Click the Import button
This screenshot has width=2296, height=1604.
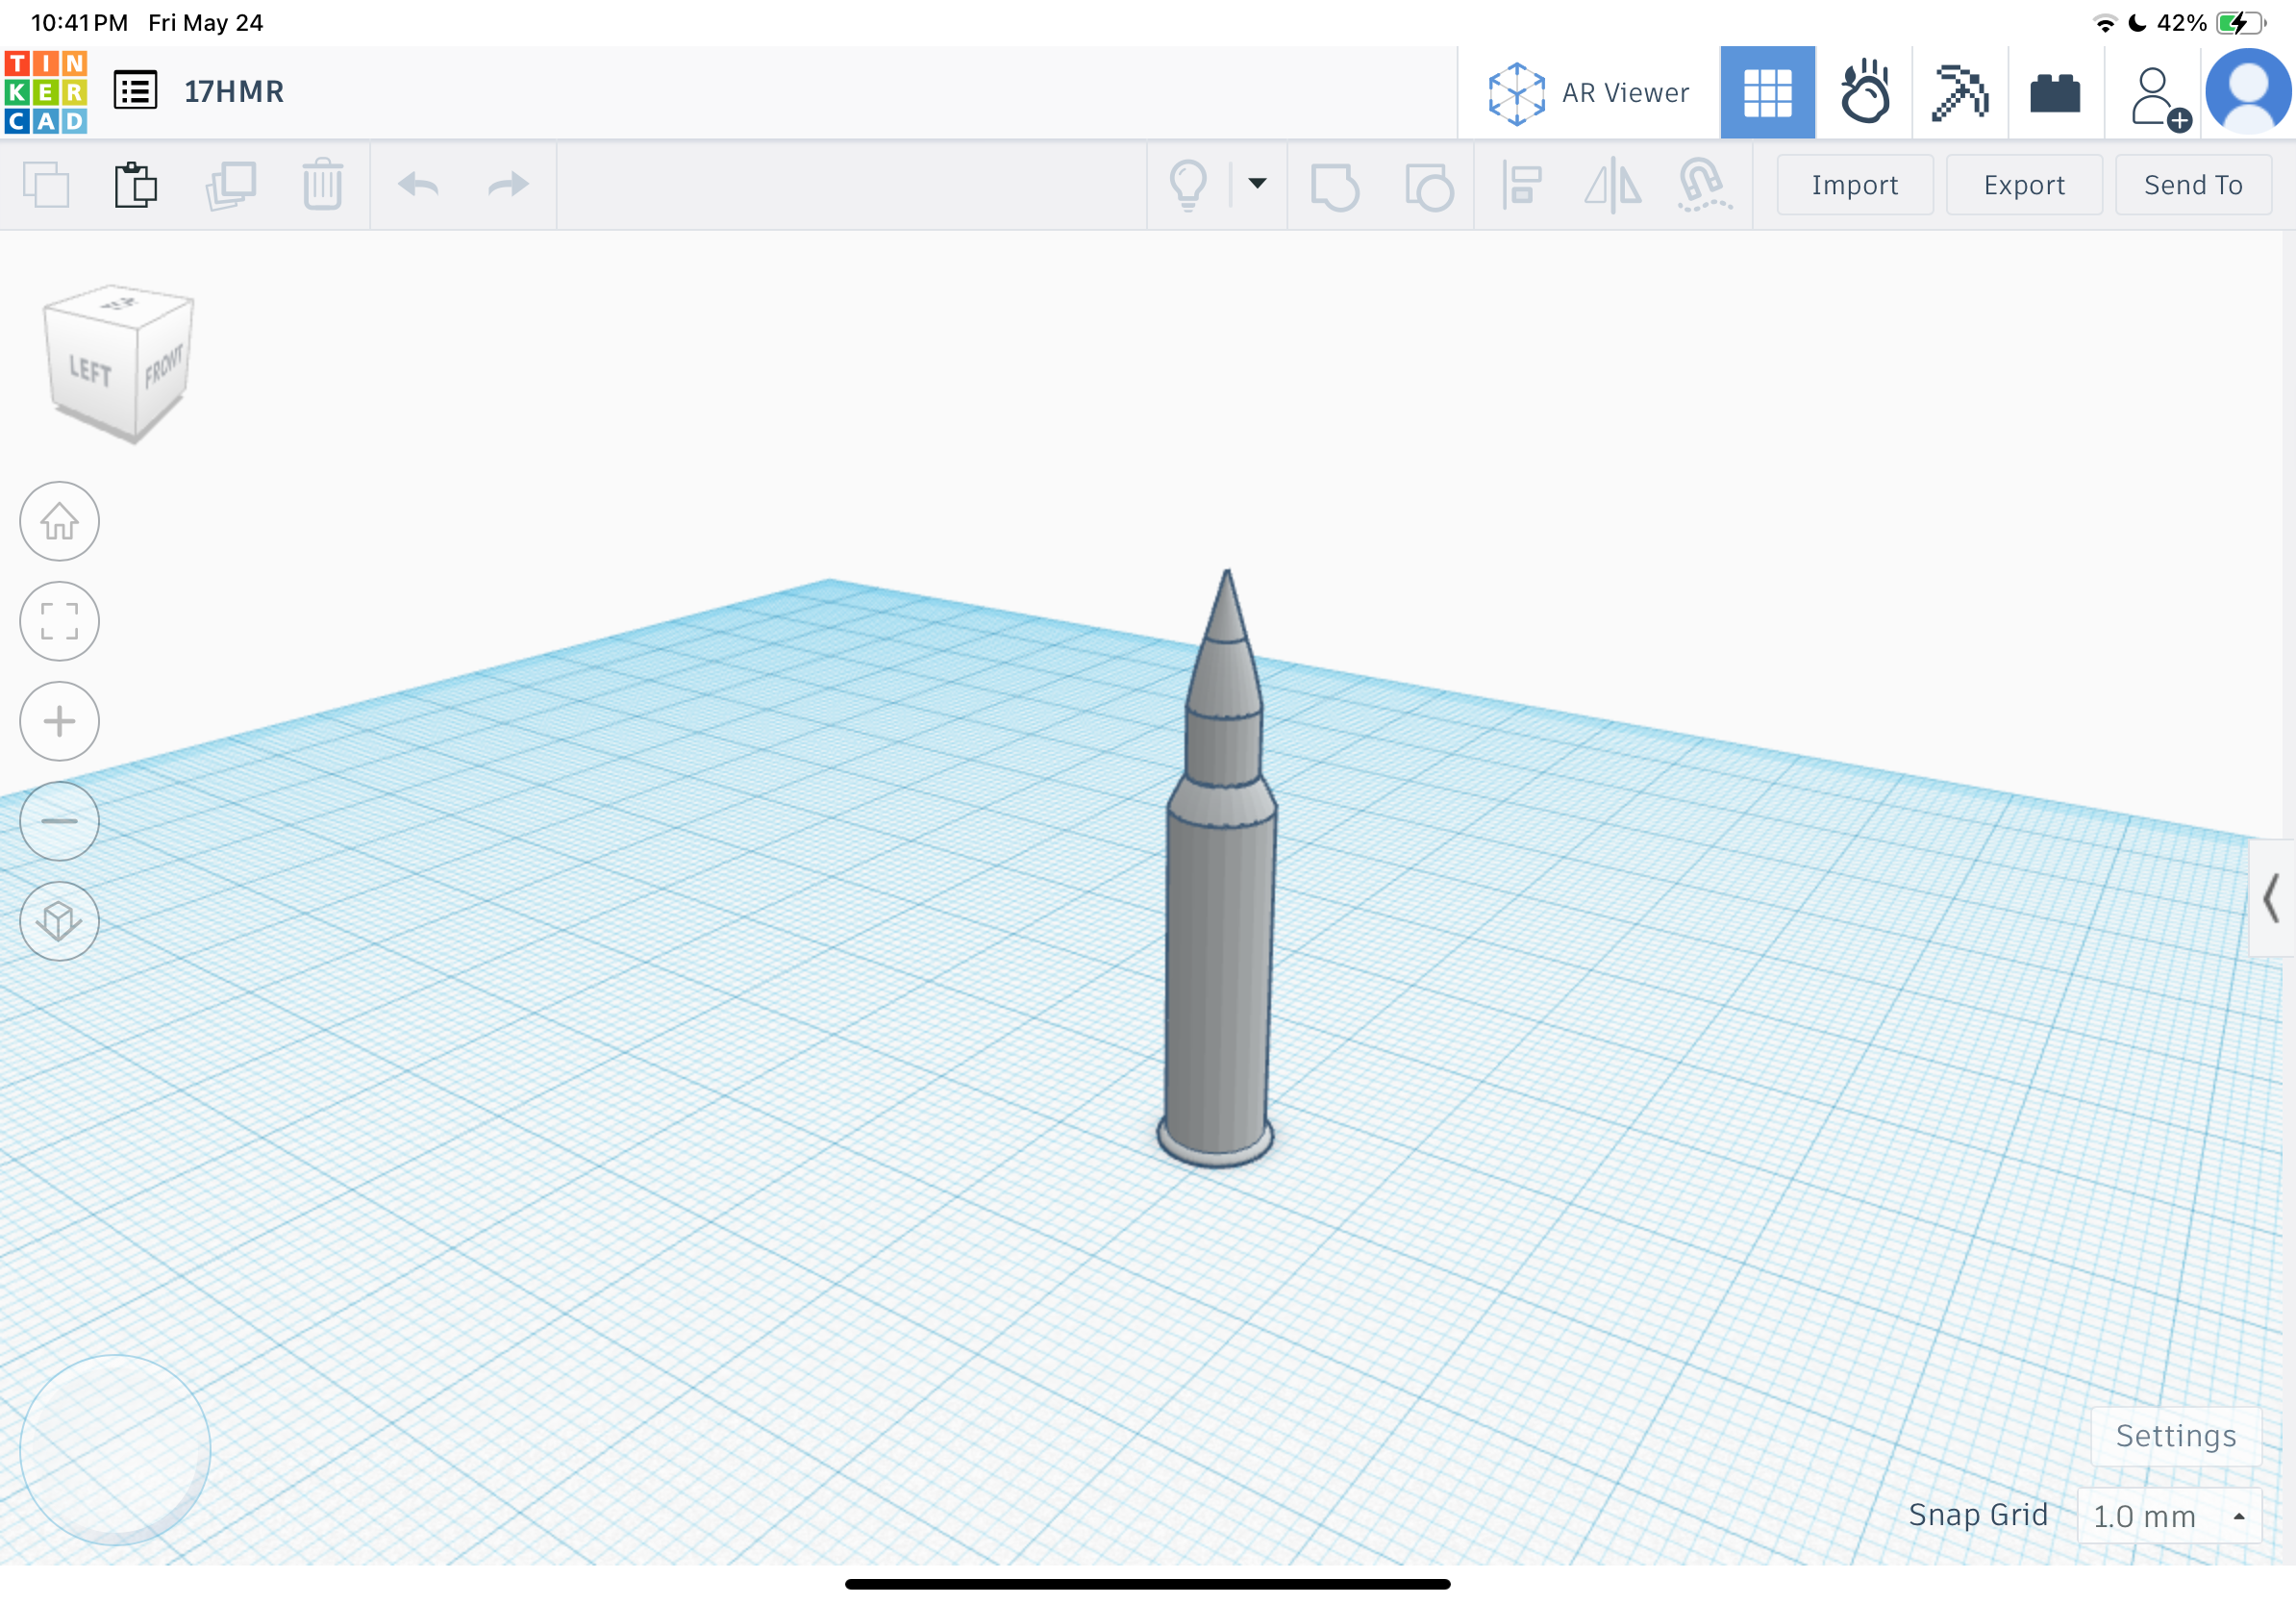pos(1854,185)
